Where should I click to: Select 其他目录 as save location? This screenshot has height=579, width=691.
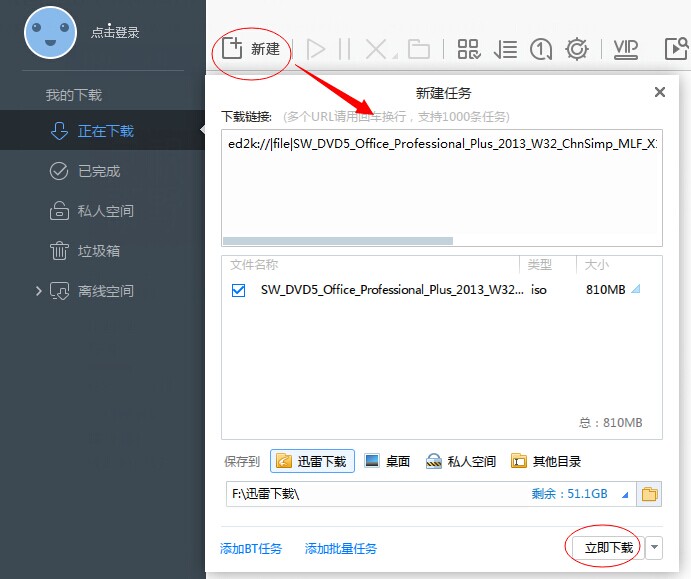[x=546, y=461]
